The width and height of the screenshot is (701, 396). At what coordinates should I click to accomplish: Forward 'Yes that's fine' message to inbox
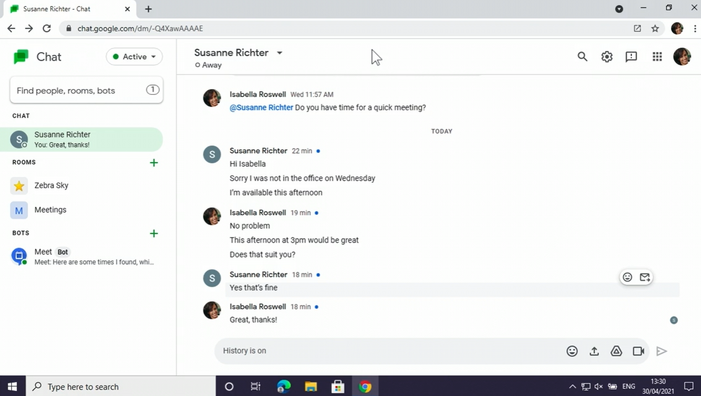645,277
